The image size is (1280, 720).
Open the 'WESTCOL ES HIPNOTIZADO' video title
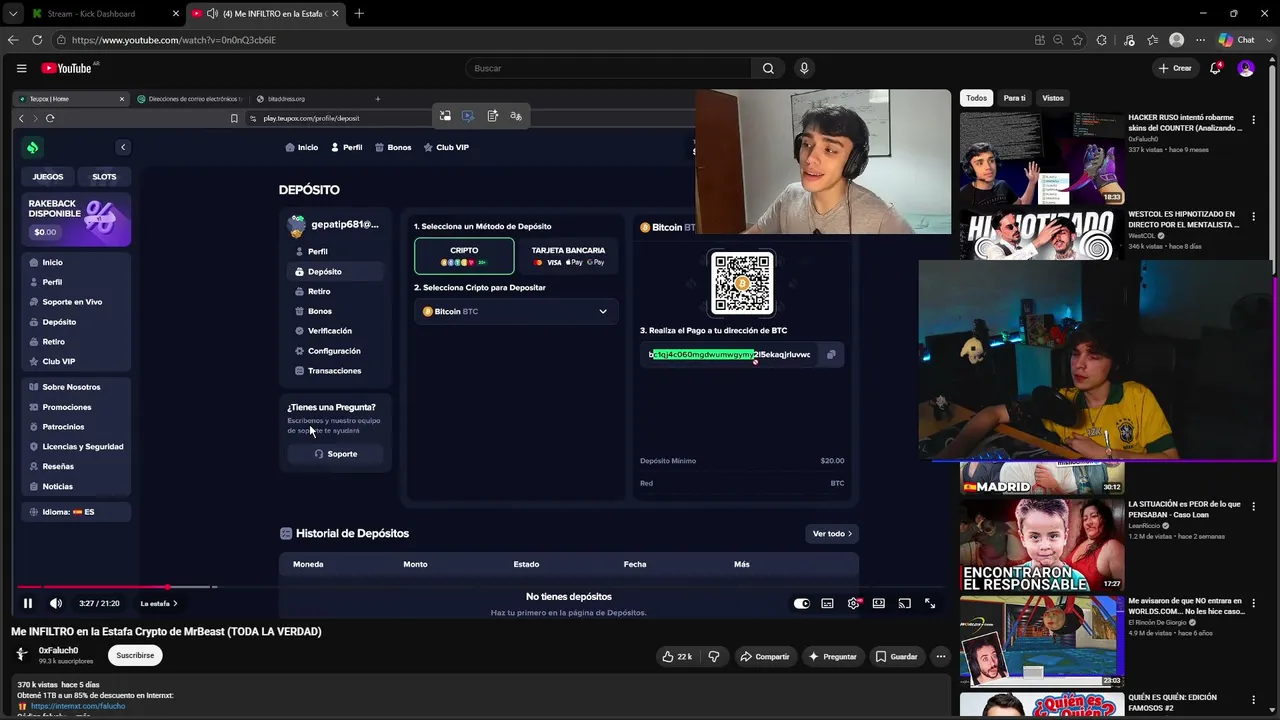tap(1184, 218)
